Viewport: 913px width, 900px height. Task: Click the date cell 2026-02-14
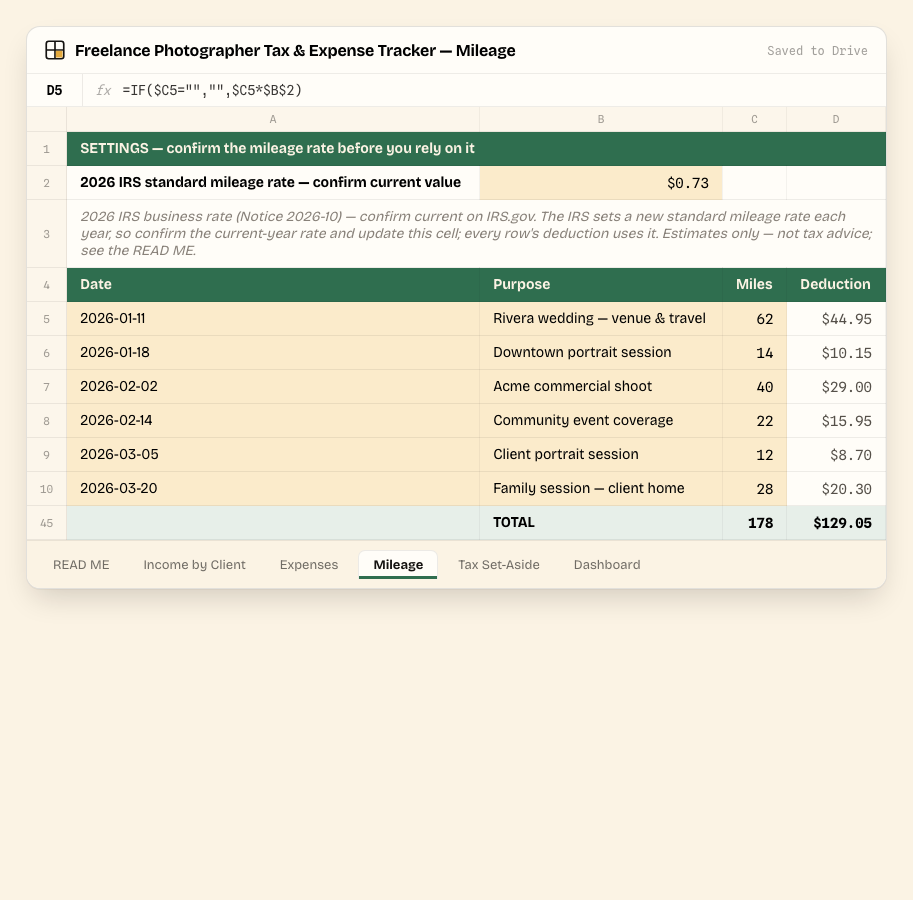(273, 421)
